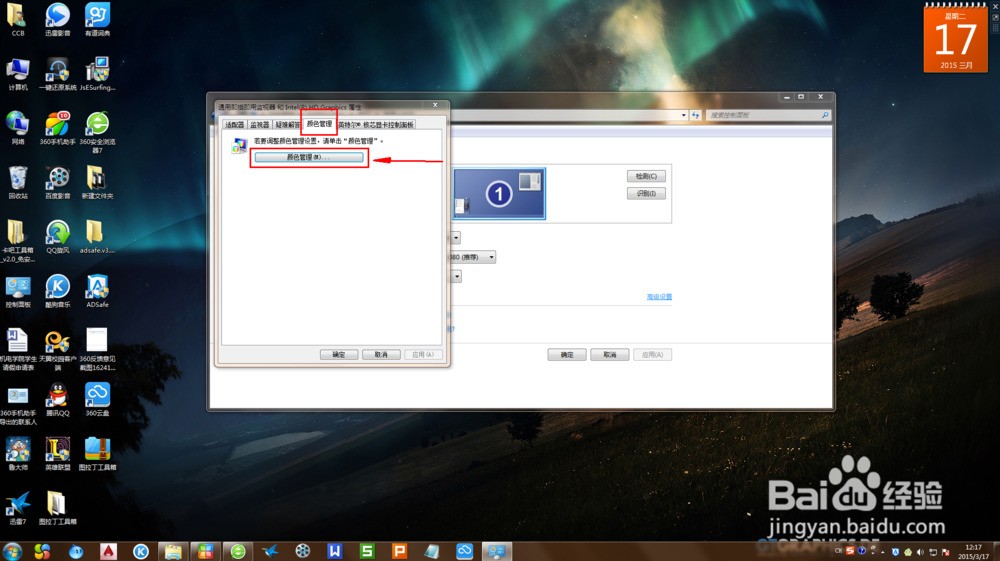
Task: Open the 腾讯QQ desktop icon
Action: [x=57, y=397]
